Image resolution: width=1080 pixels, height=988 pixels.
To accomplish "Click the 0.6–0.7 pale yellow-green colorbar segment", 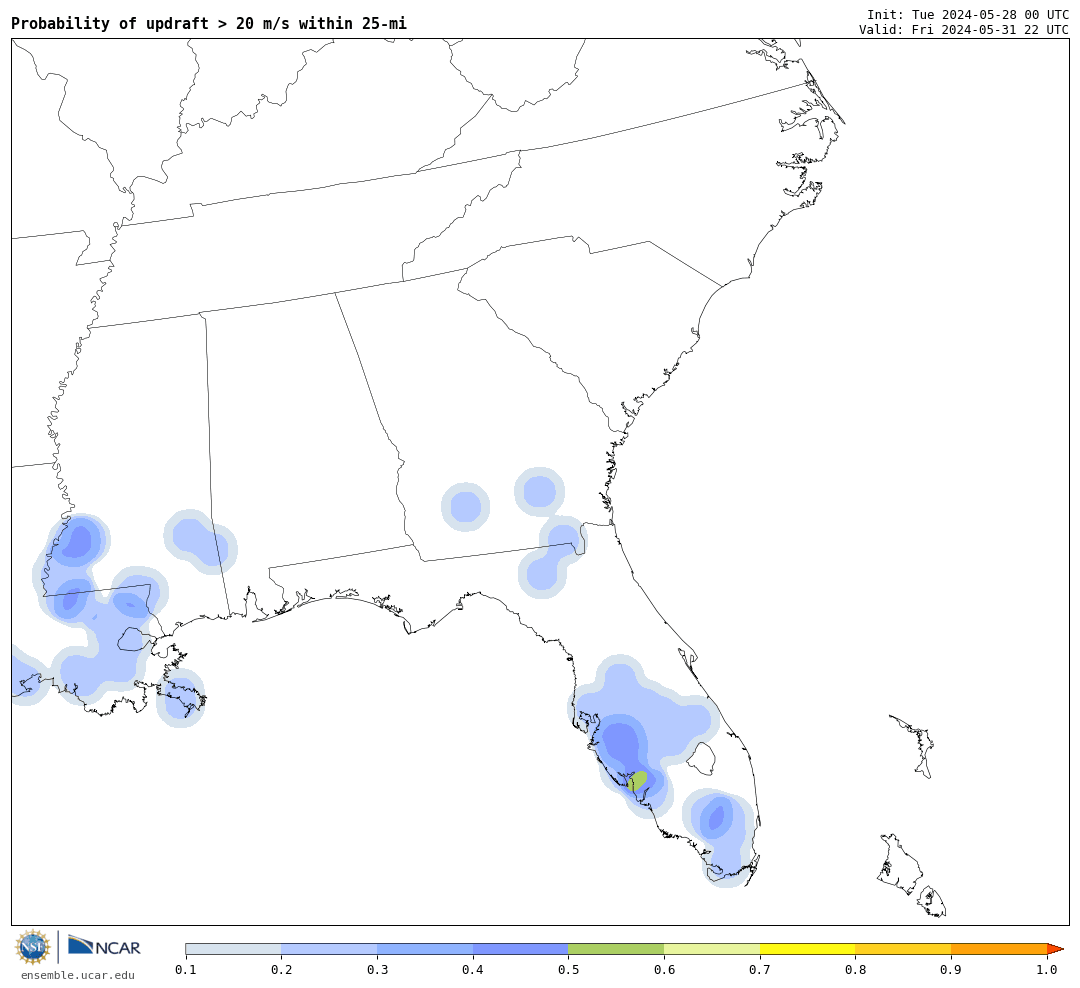I will [712, 949].
